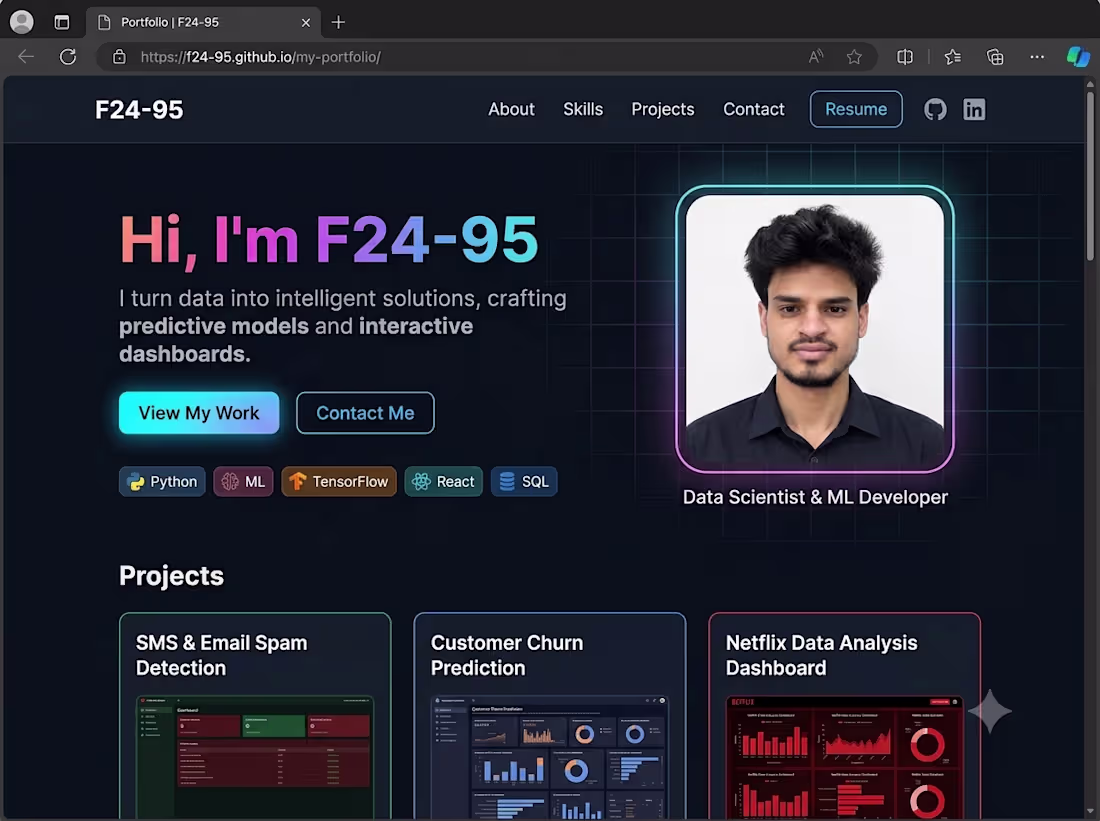Open the tab actions menu icon
The width and height of the screenshot is (1100, 821).
(x=62, y=22)
